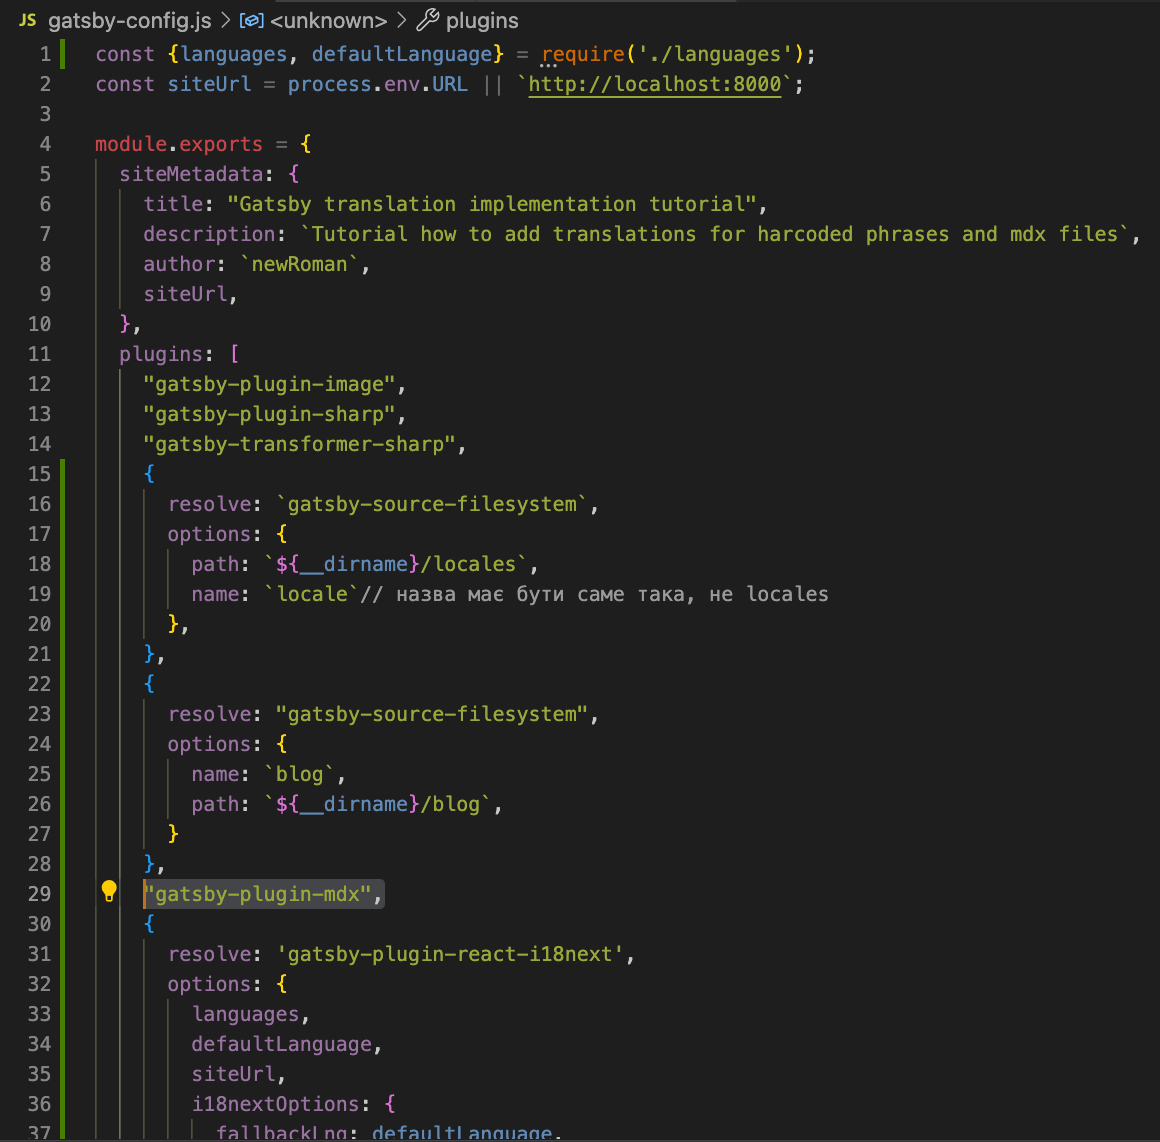This screenshot has height=1142, width=1160.
Task: Click the wrench icon beside plugins breadcrumb
Action: (x=428, y=20)
